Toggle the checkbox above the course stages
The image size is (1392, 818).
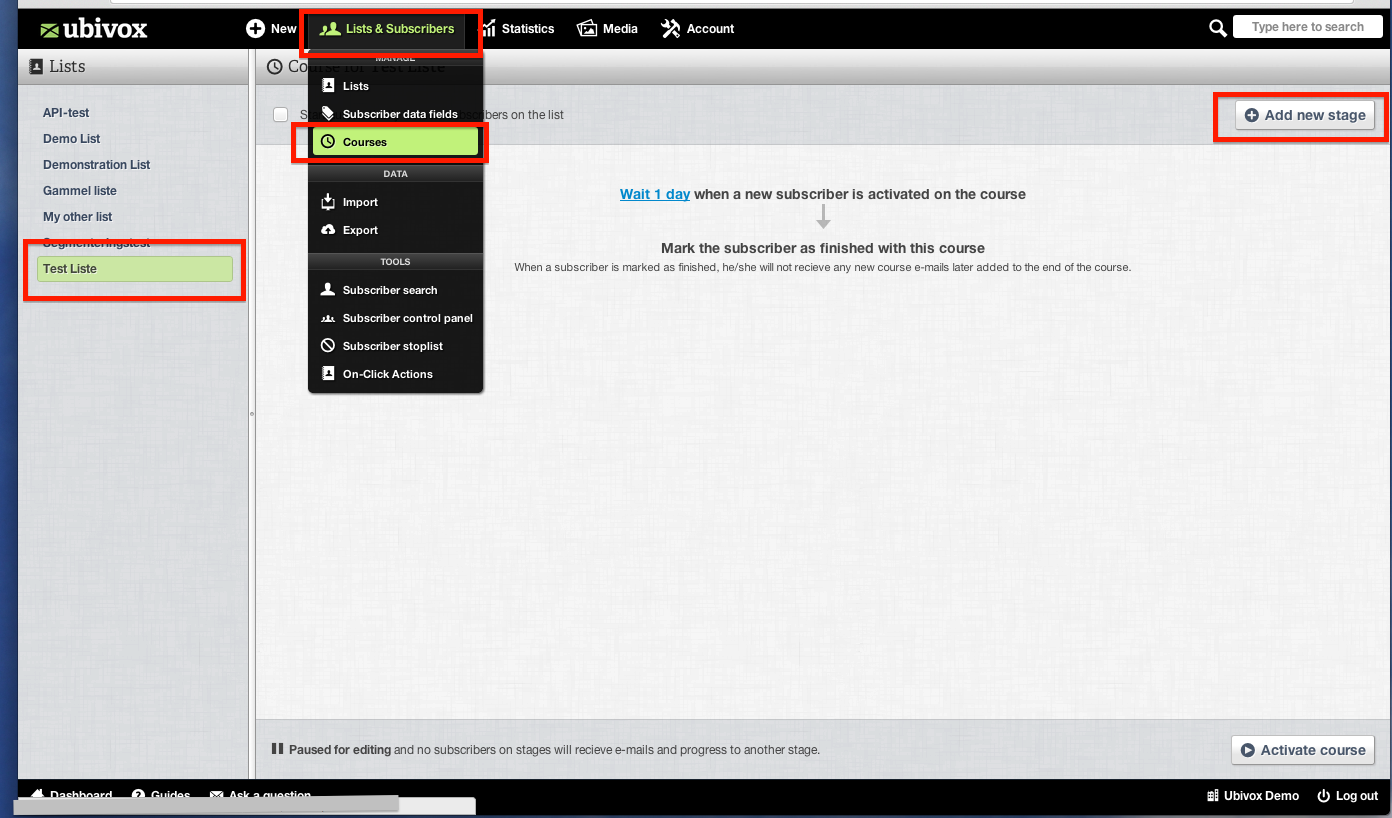[281, 115]
